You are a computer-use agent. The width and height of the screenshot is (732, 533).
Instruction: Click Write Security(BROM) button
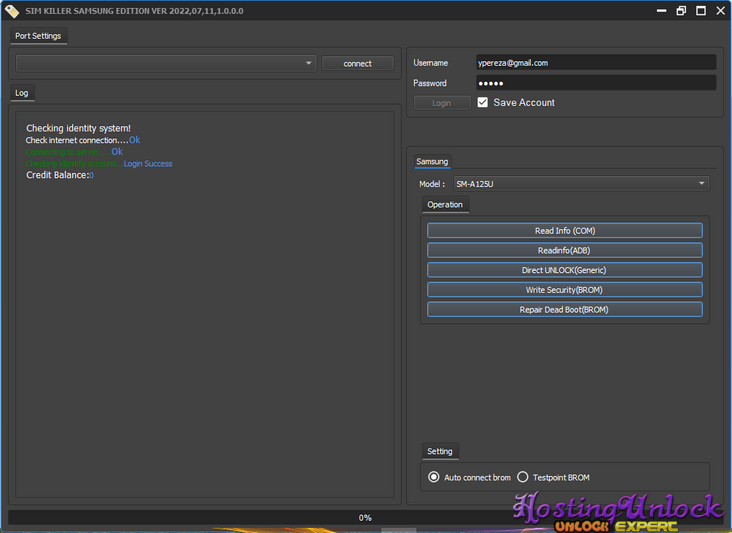(565, 290)
